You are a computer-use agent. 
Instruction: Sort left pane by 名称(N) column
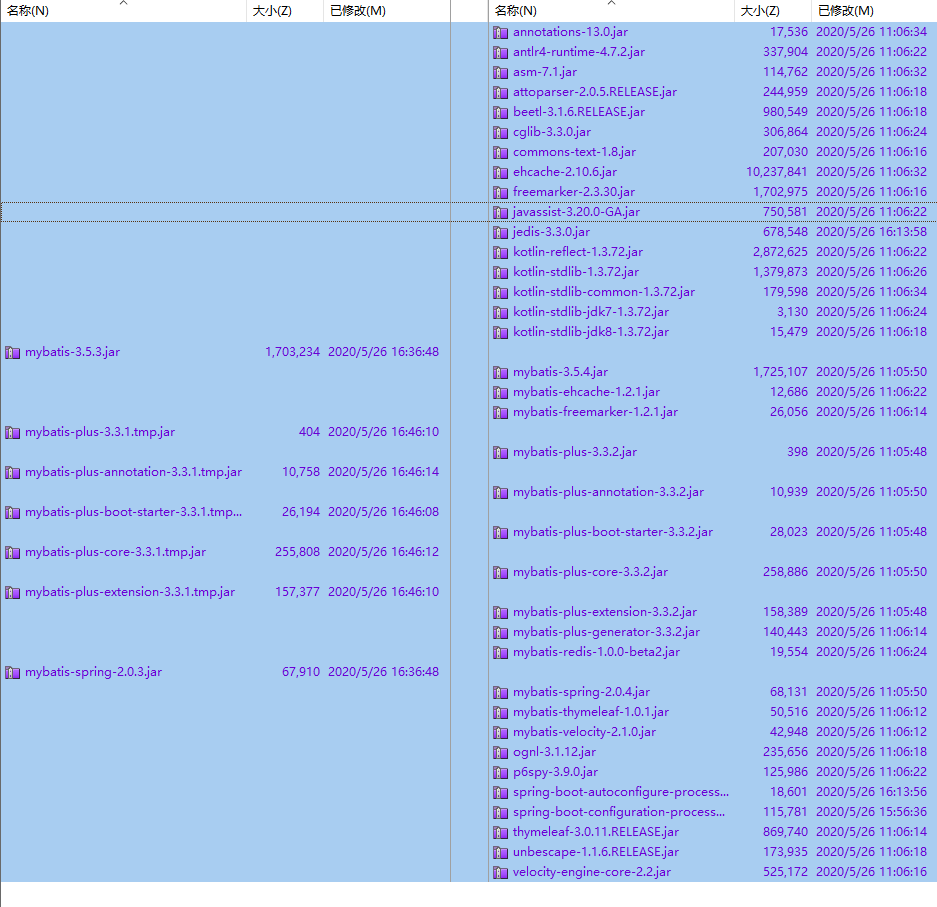point(28,11)
